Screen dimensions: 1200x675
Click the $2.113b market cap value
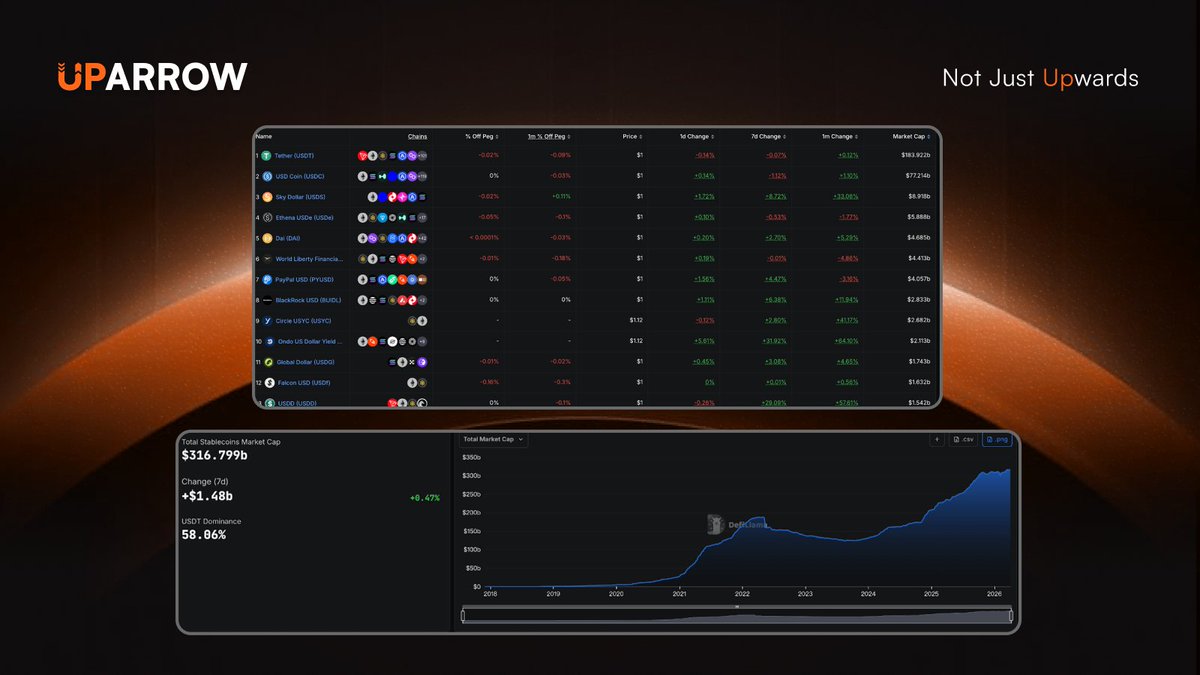pos(920,341)
